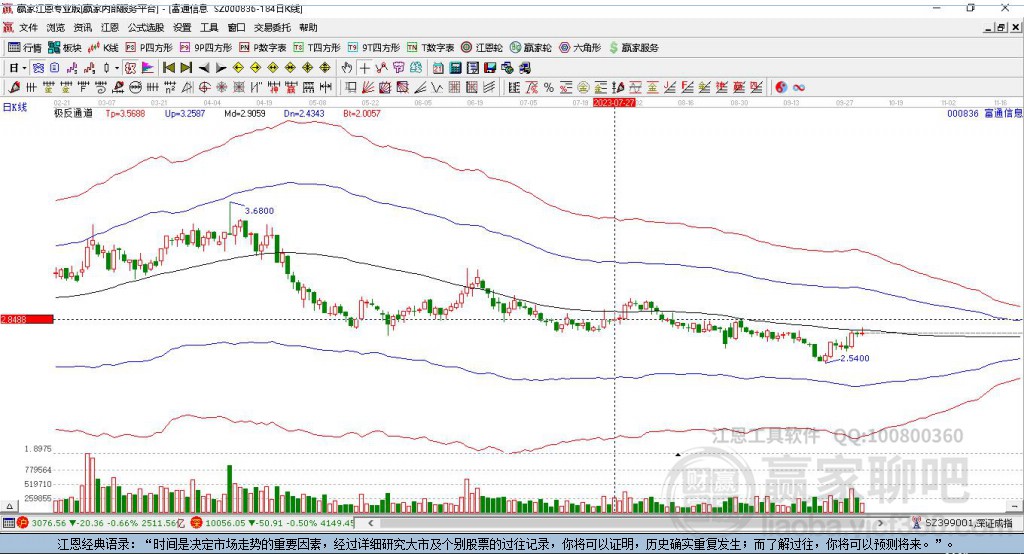Viewport: 1024px width, 554px height.
Task: Click the red floppy disk save icon
Action: pyautogui.click(x=490, y=68)
